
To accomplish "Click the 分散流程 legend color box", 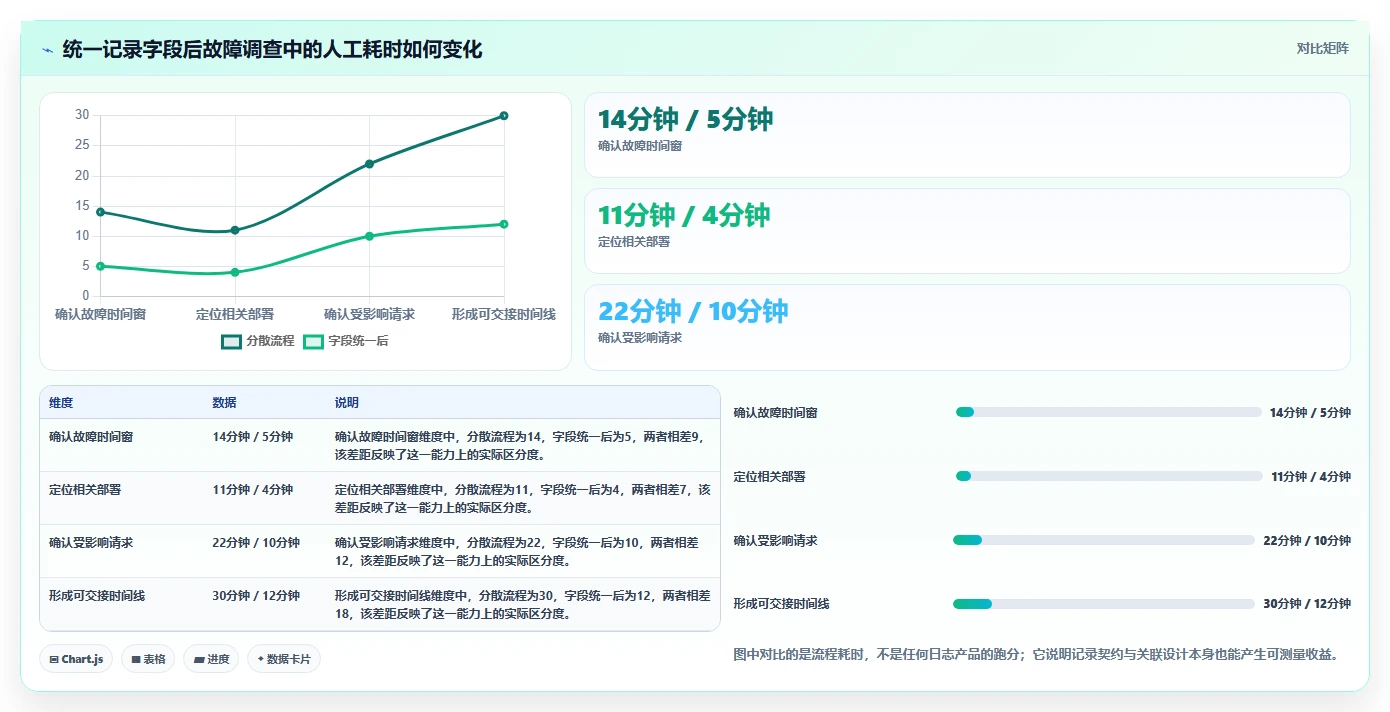I will click(231, 341).
